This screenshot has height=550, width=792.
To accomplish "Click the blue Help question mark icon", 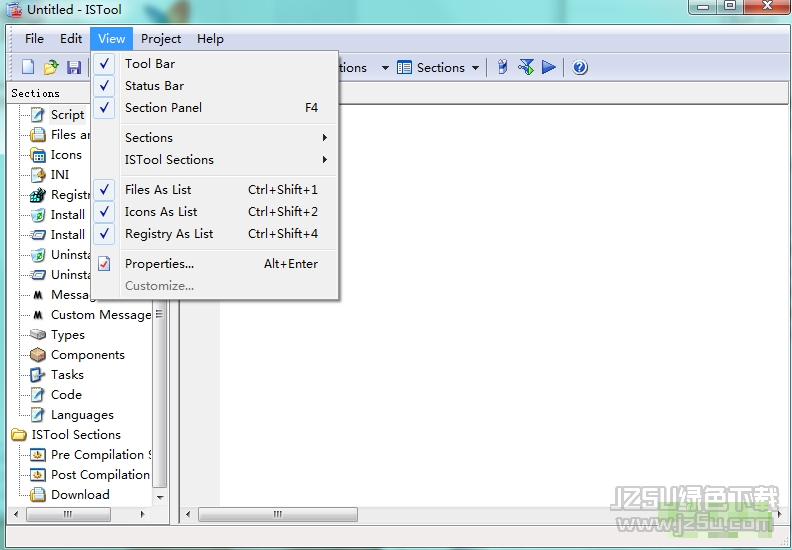I will [x=580, y=67].
